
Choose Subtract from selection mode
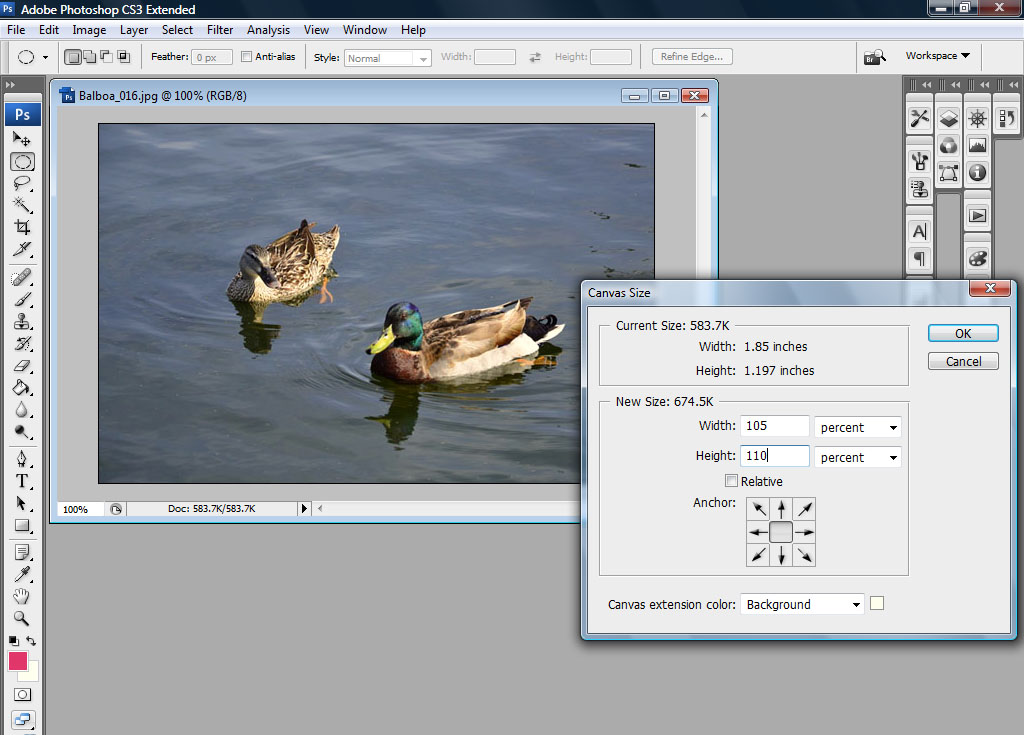click(x=106, y=57)
